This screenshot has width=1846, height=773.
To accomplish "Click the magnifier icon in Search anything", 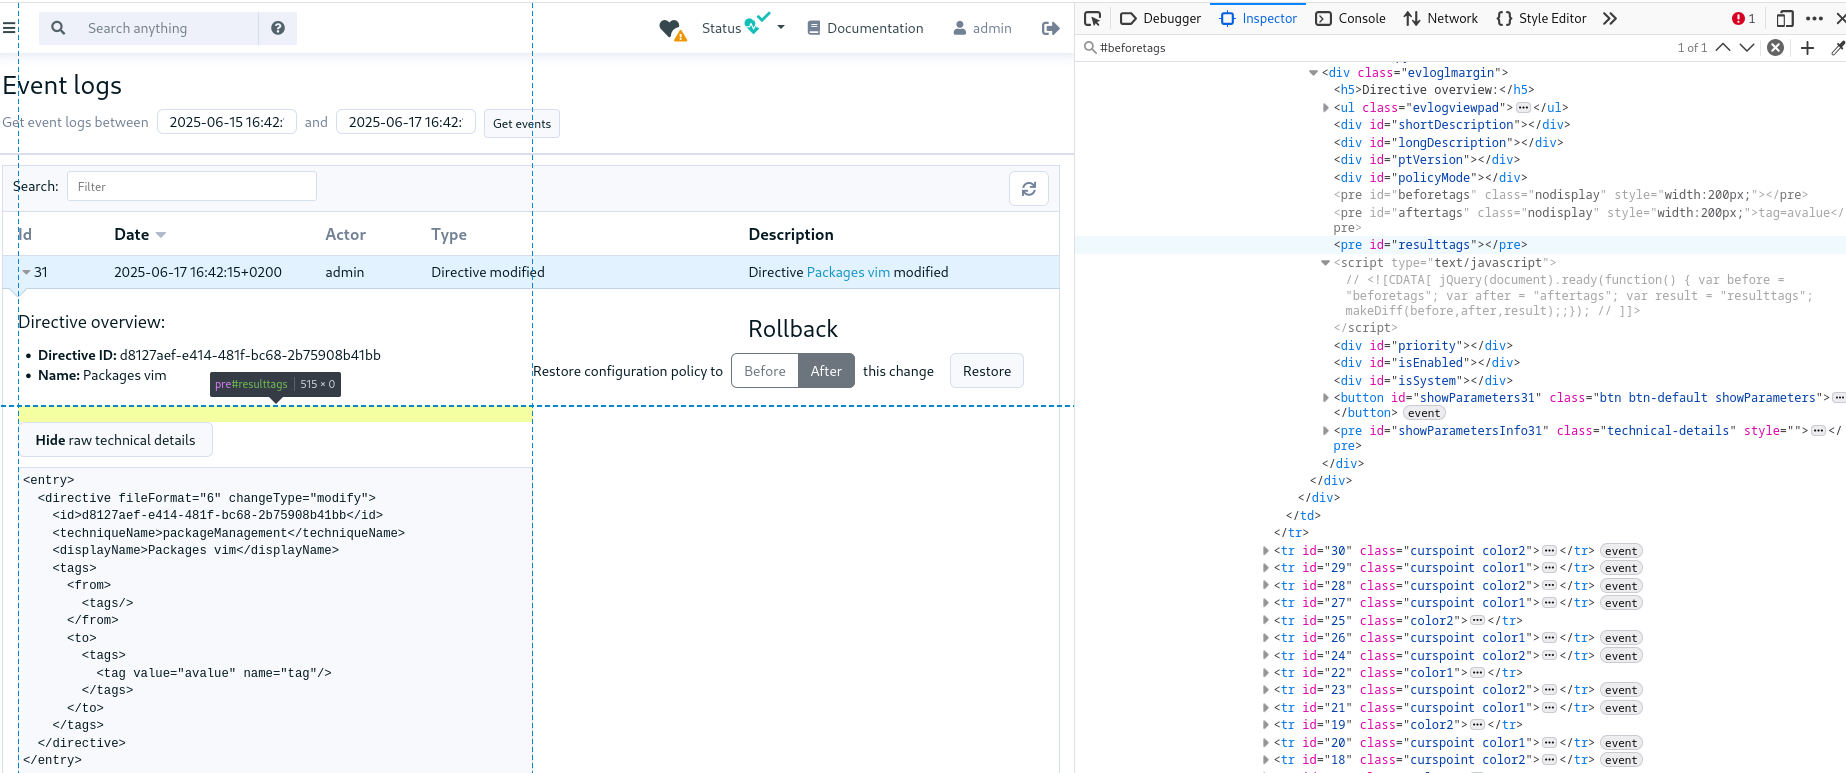I will pyautogui.click(x=58, y=28).
